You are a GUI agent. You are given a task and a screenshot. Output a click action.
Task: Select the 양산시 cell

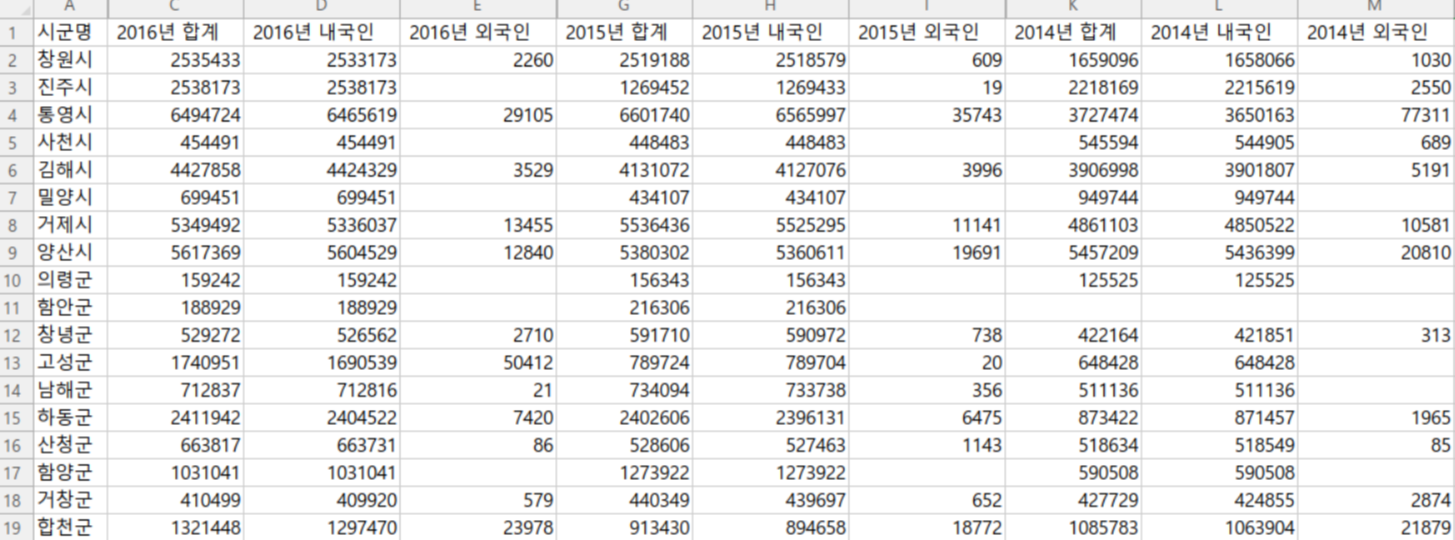point(69,252)
